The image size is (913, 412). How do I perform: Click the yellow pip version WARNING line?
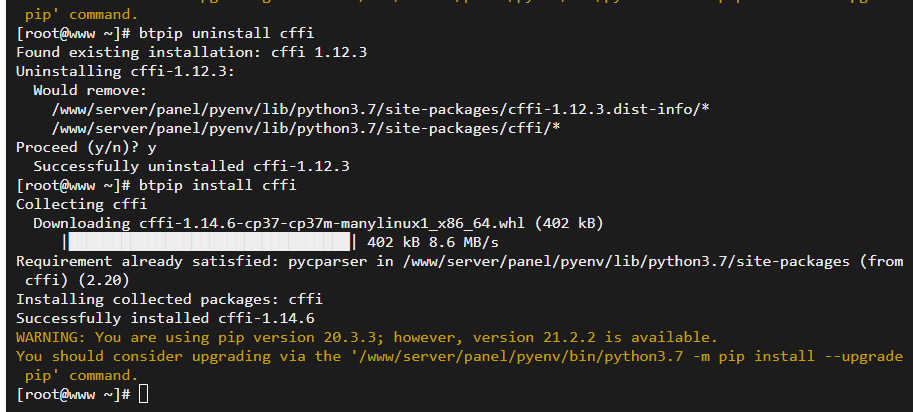pos(367,337)
